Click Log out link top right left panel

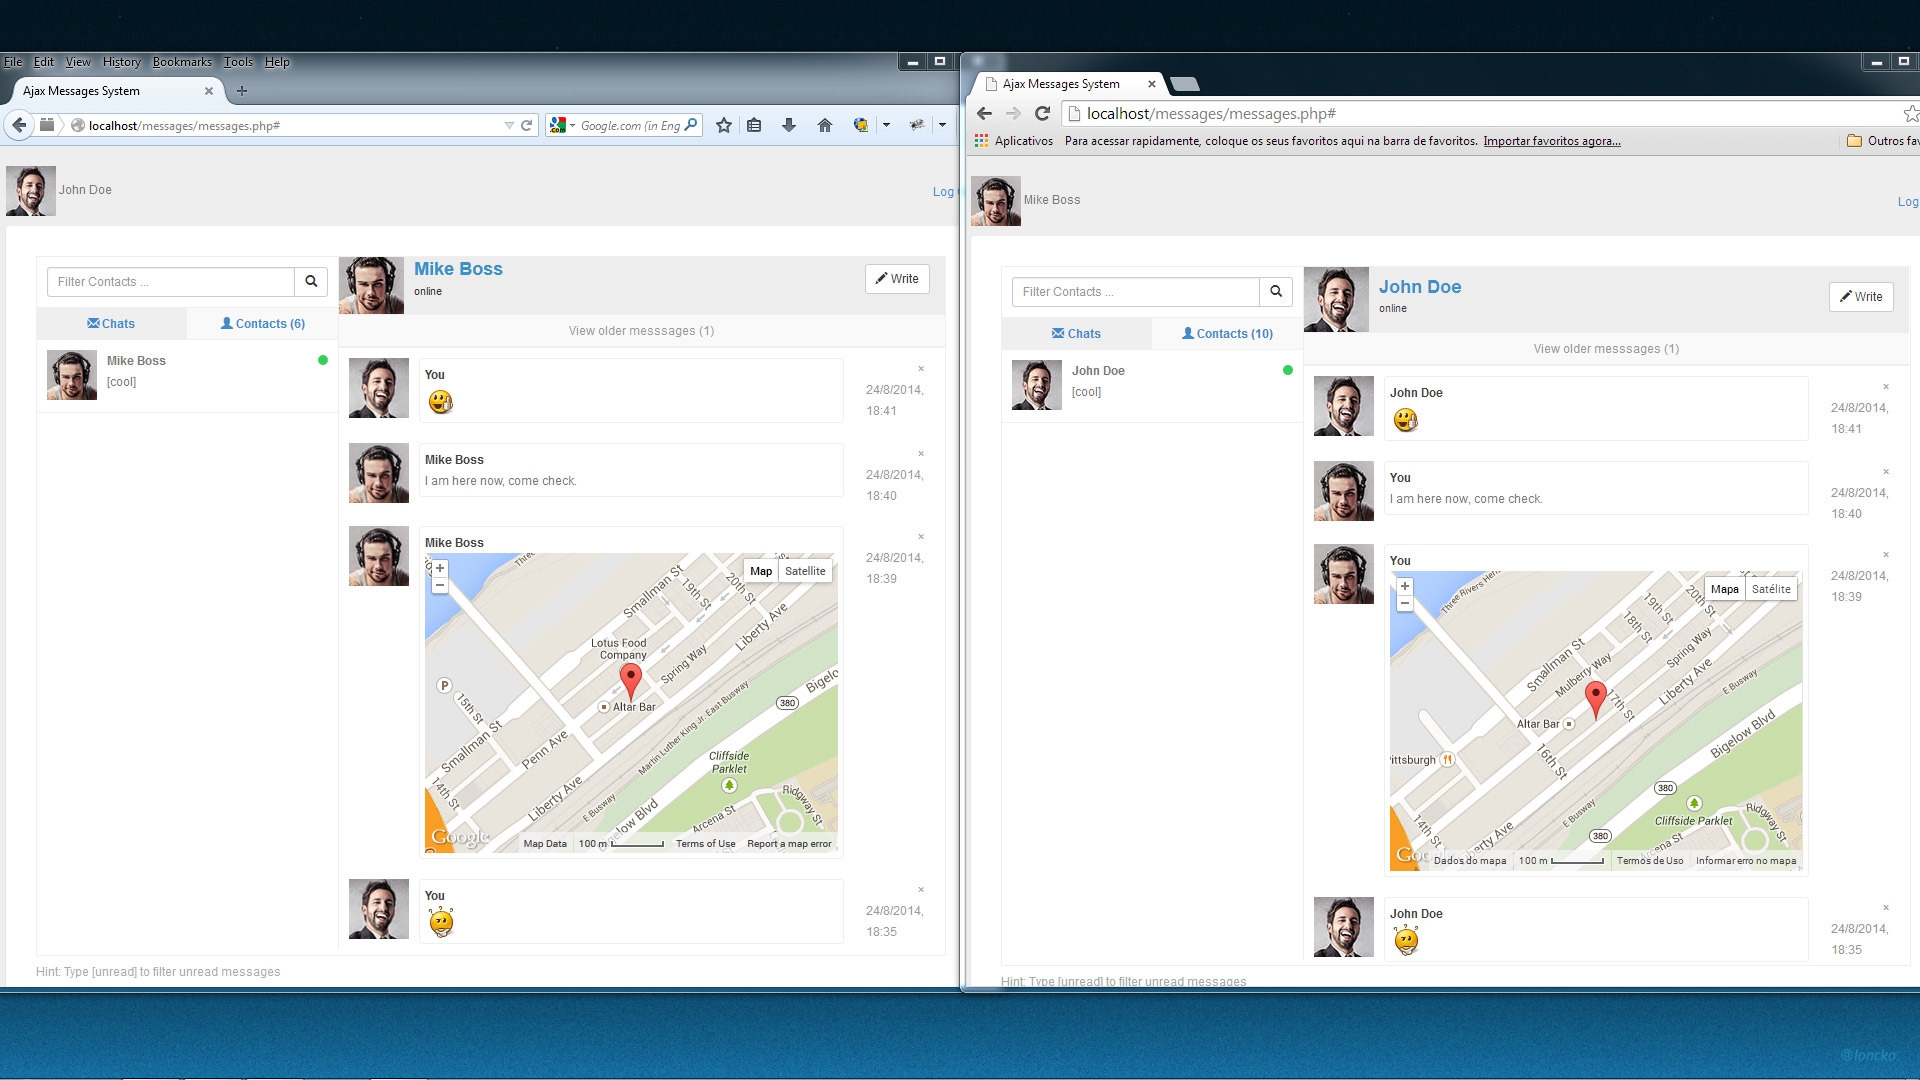943,191
